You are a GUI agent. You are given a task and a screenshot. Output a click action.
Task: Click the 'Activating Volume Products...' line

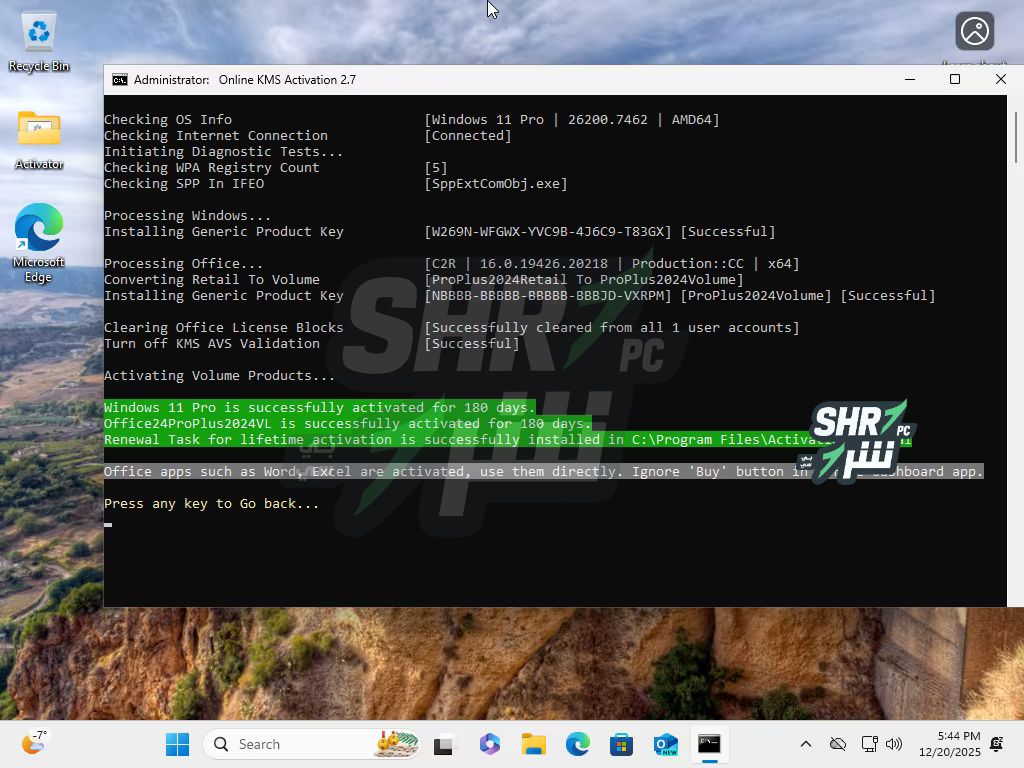(219, 376)
